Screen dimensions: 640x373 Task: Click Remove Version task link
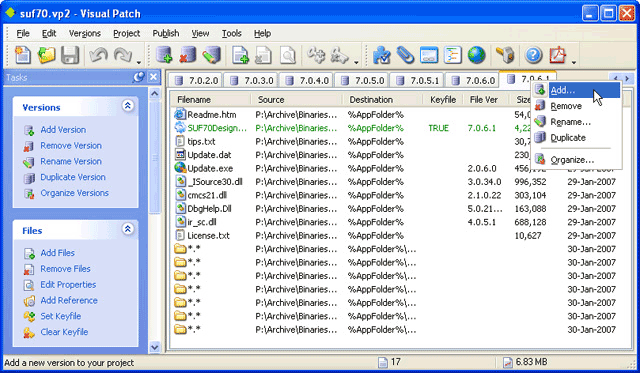(x=71, y=146)
